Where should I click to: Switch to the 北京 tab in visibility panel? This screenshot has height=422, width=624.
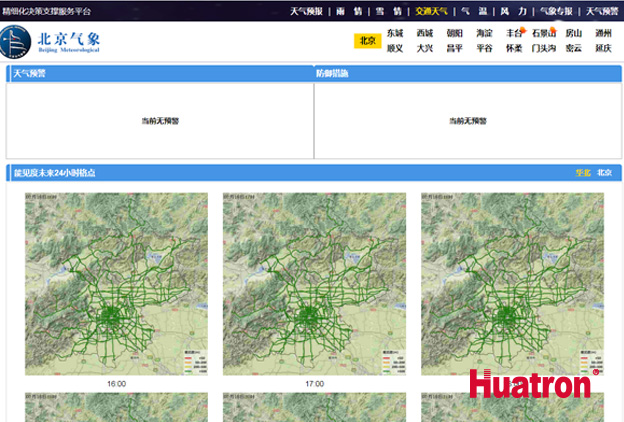tap(605, 173)
